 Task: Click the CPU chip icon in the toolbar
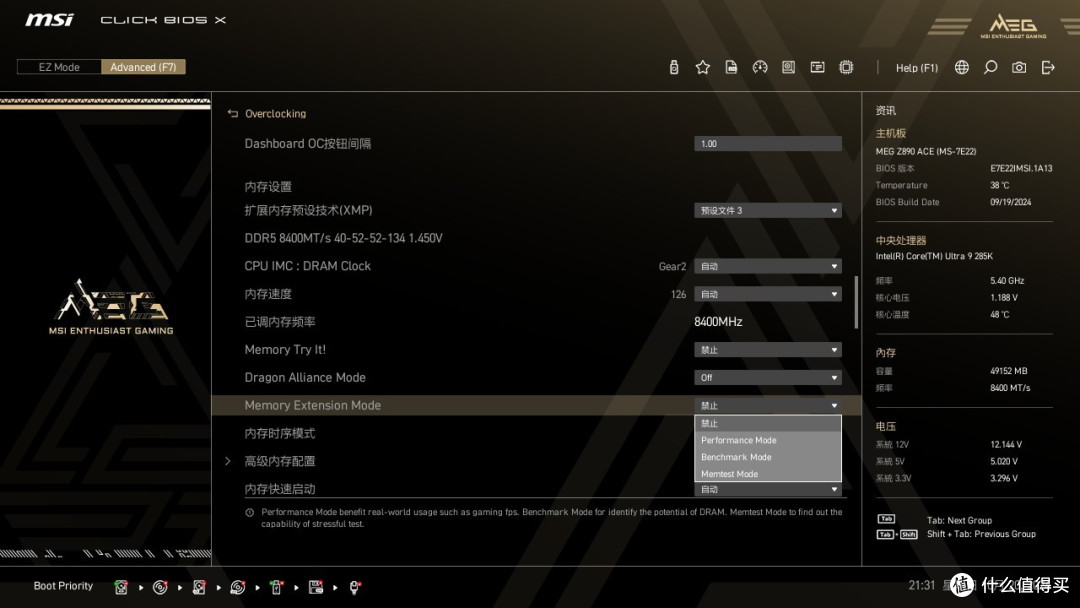(x=847, y=67)
